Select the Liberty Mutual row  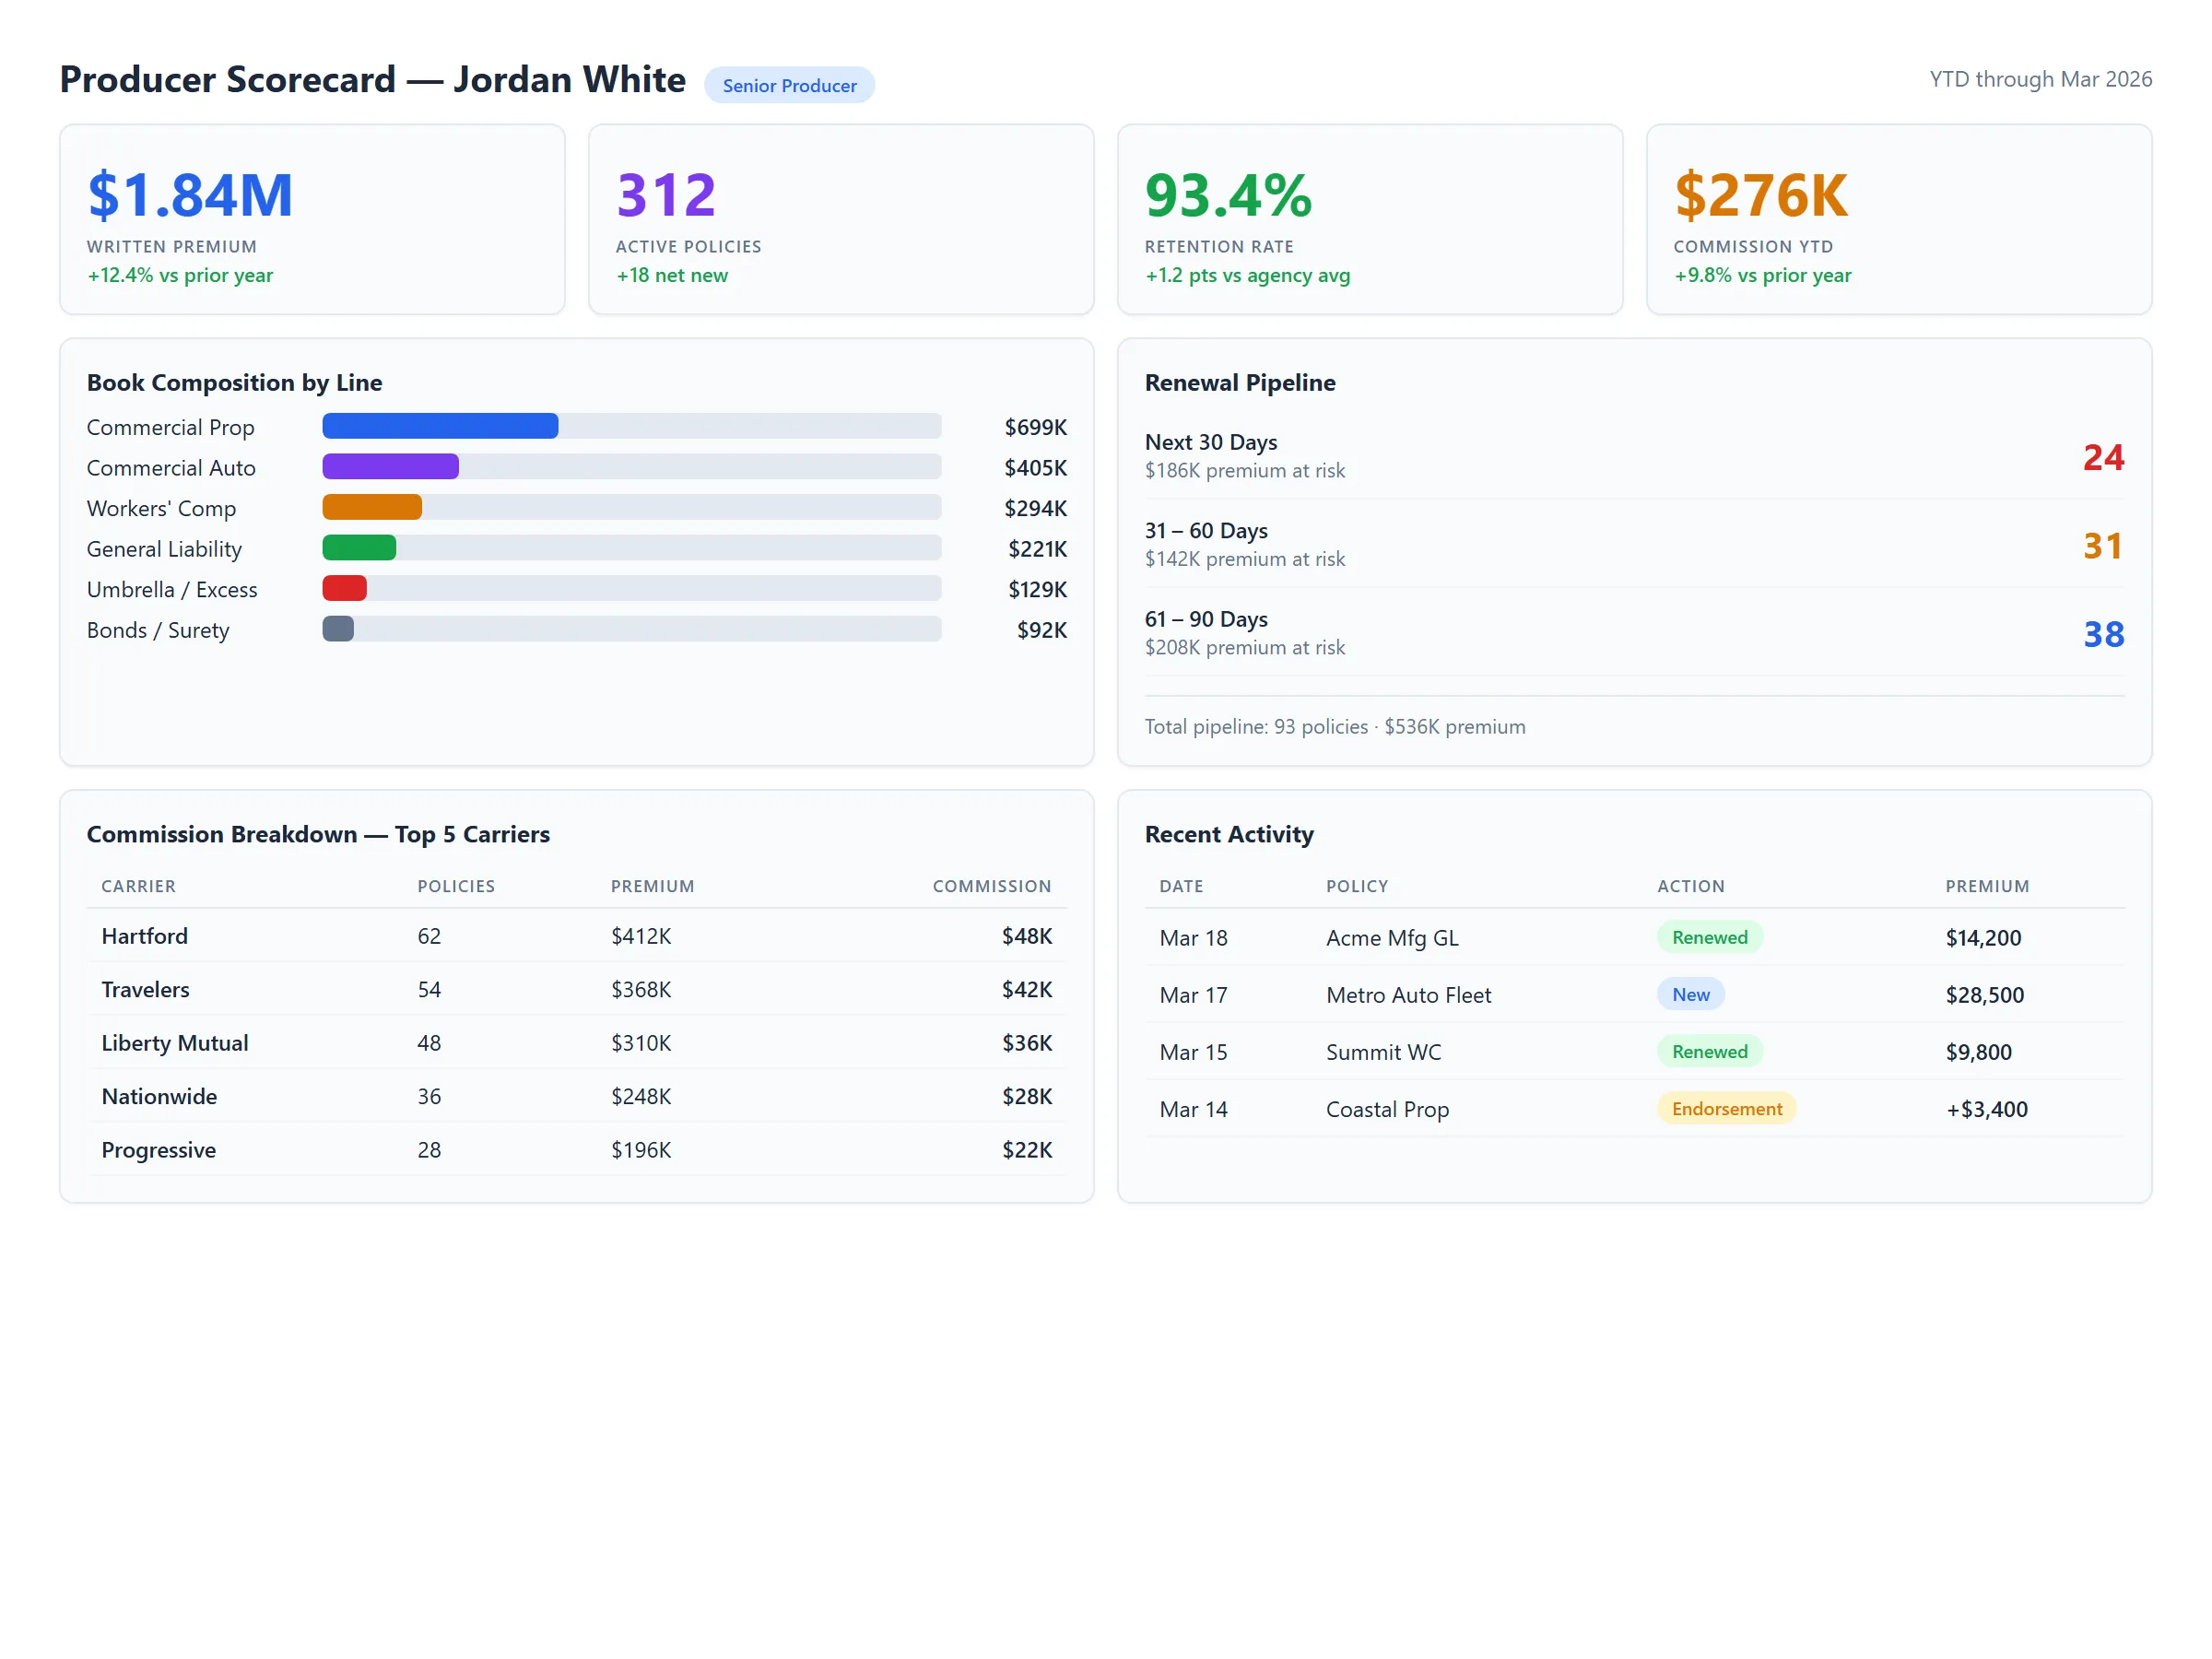tap(576, 1042)
